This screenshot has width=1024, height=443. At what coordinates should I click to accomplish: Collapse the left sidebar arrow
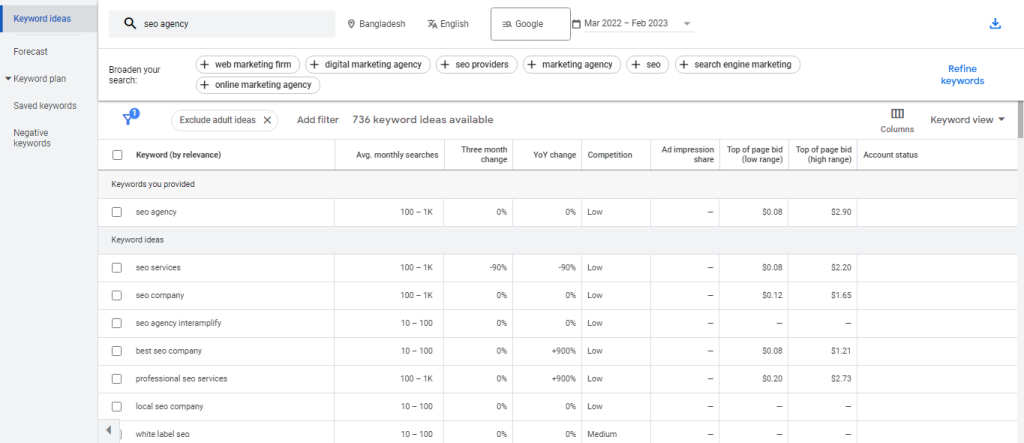pos(109,429)
